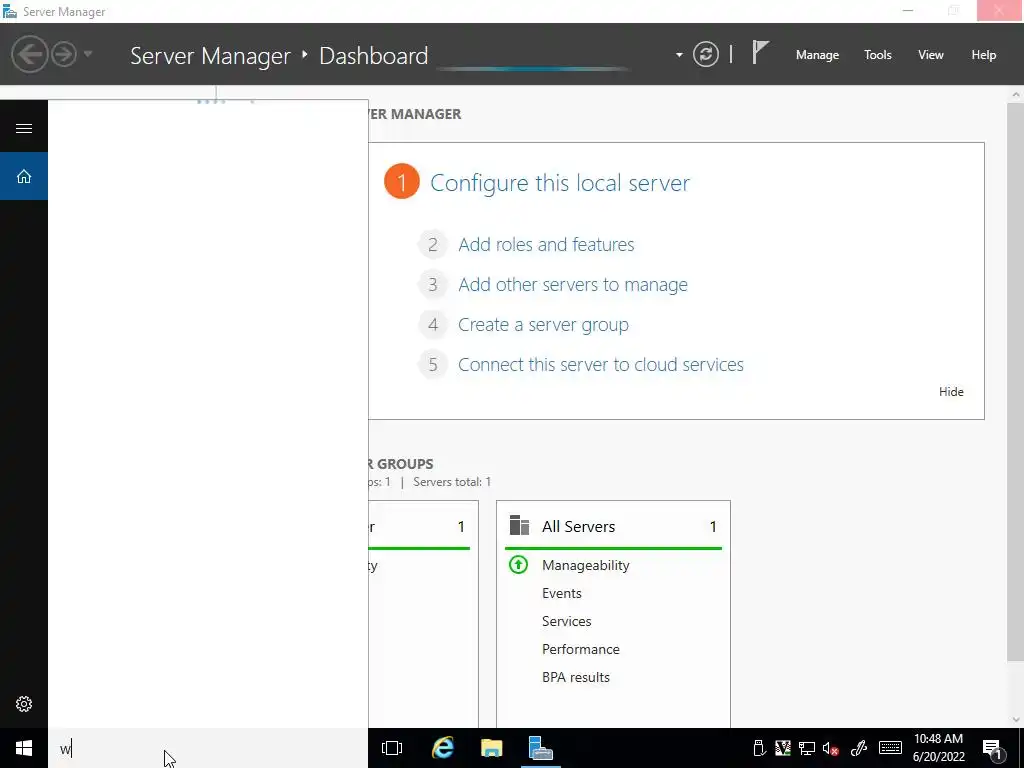Click the orange step 1 circle
The height and width of the screenshot is (768, 1024).
(x=402, y=182)
